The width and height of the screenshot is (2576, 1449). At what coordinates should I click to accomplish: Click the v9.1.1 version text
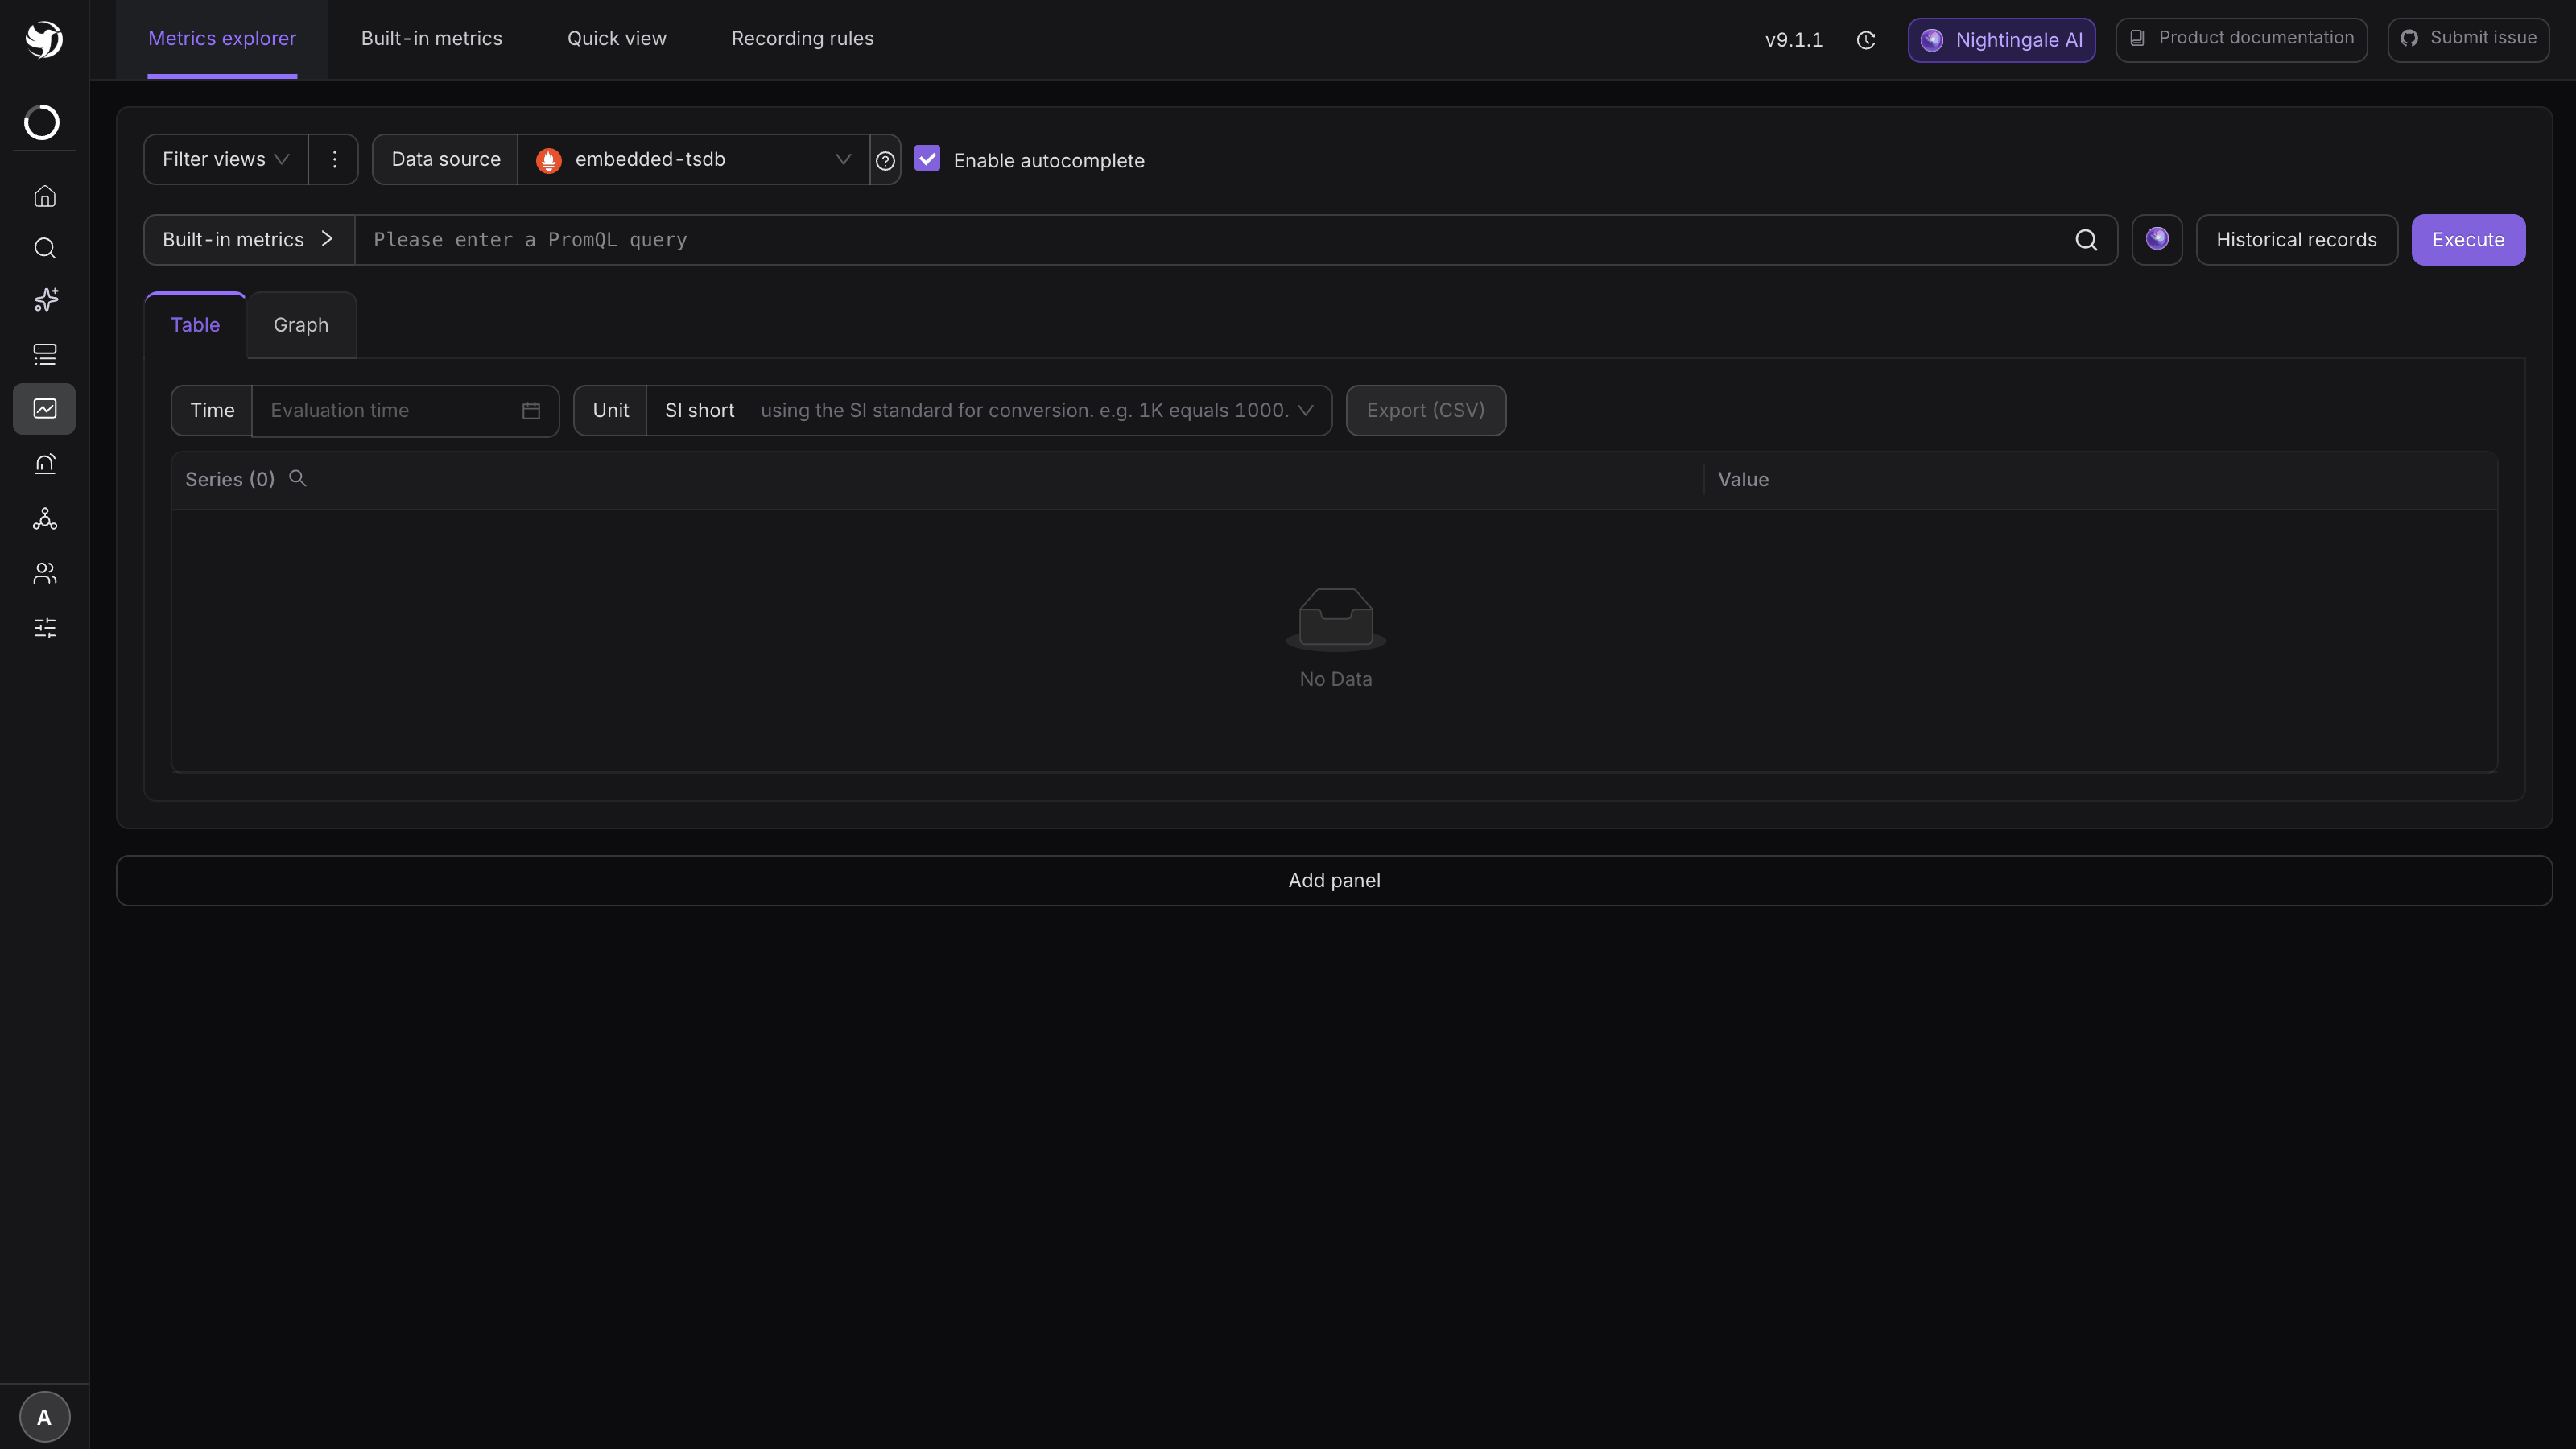1794,40
